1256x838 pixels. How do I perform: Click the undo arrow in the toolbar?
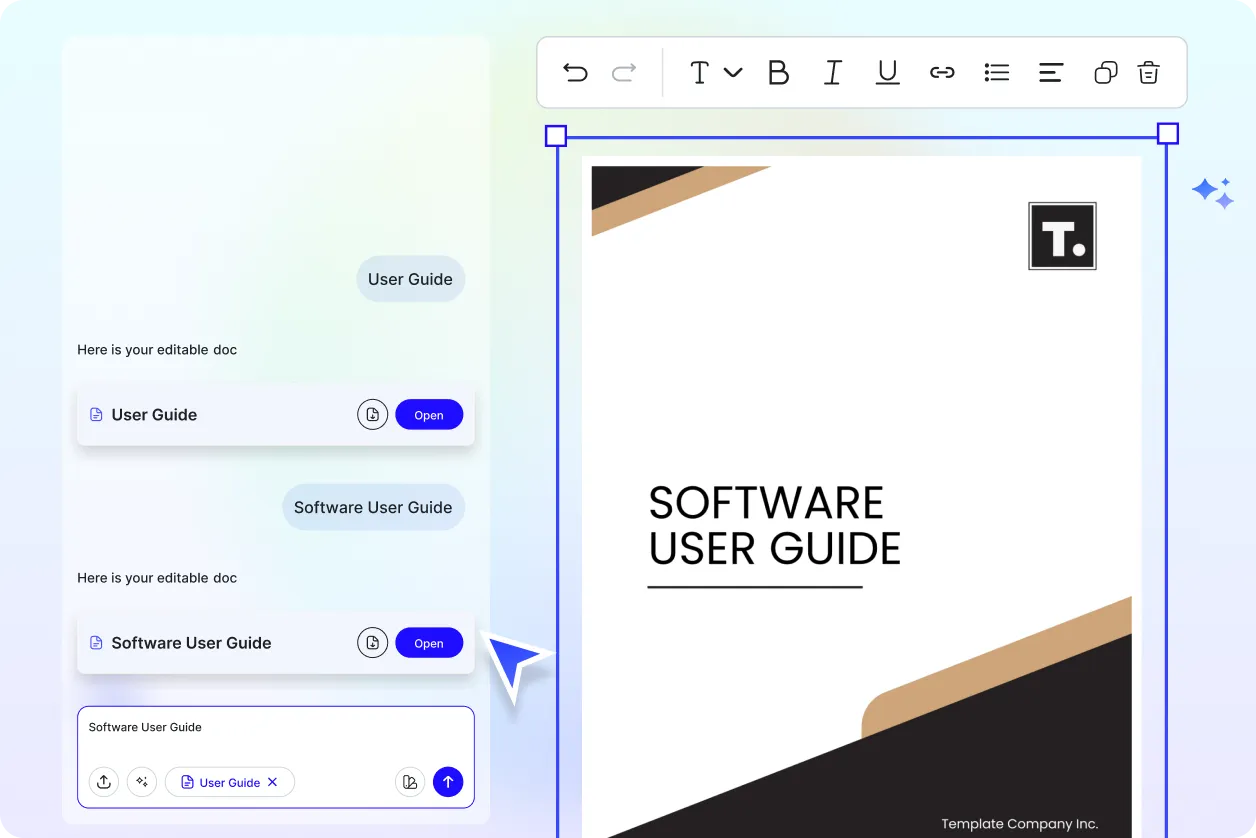(x=575, y=72)
